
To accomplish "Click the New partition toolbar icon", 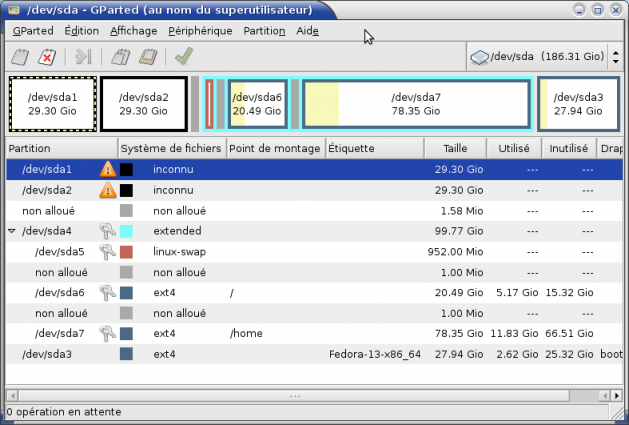I will point(20,57).
